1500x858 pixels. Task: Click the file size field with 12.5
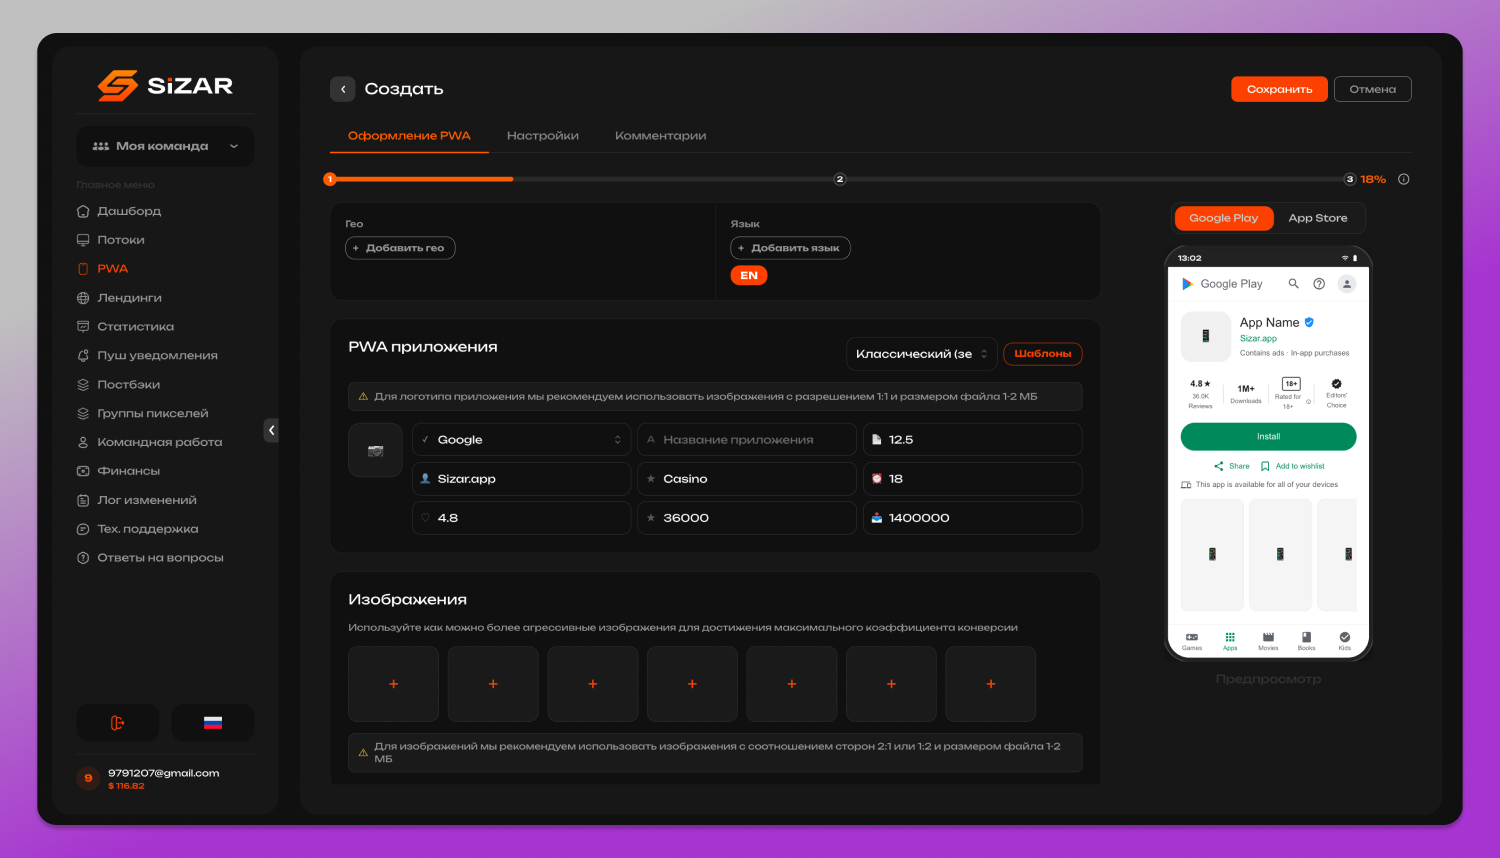pyautogui.click(x=973, y=440)
